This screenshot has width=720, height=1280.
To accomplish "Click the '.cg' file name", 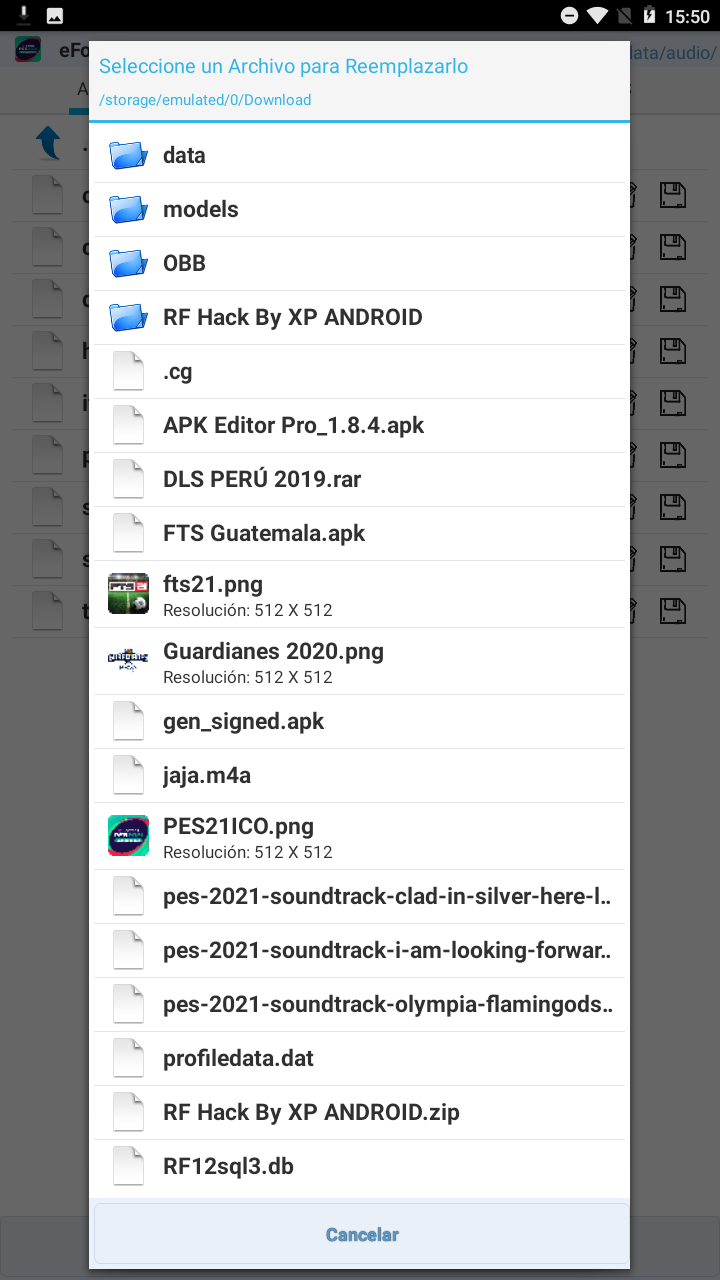I will pyautogui.click(x=178, y=372).
